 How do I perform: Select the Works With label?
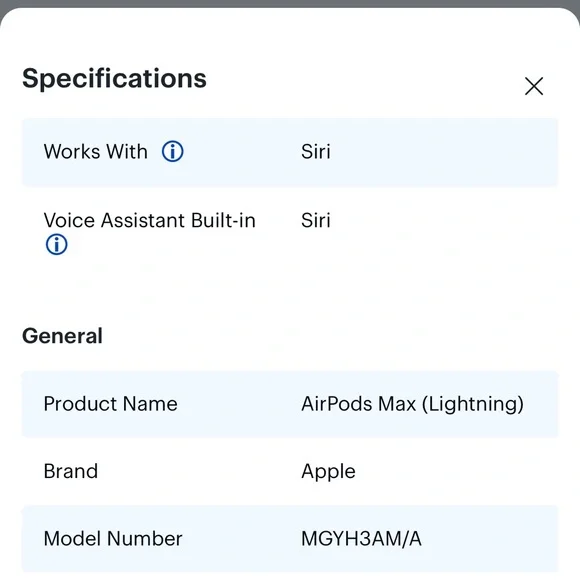tap(95, 151)
